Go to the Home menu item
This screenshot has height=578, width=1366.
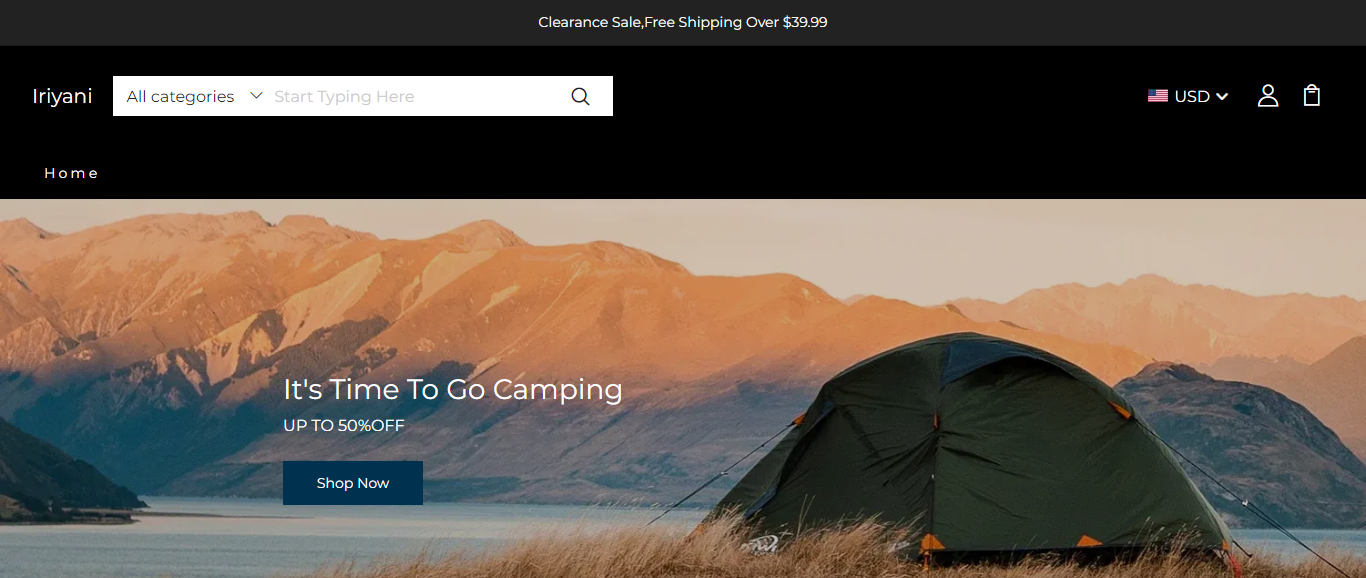pyautogui.click(x=71, y=173)
